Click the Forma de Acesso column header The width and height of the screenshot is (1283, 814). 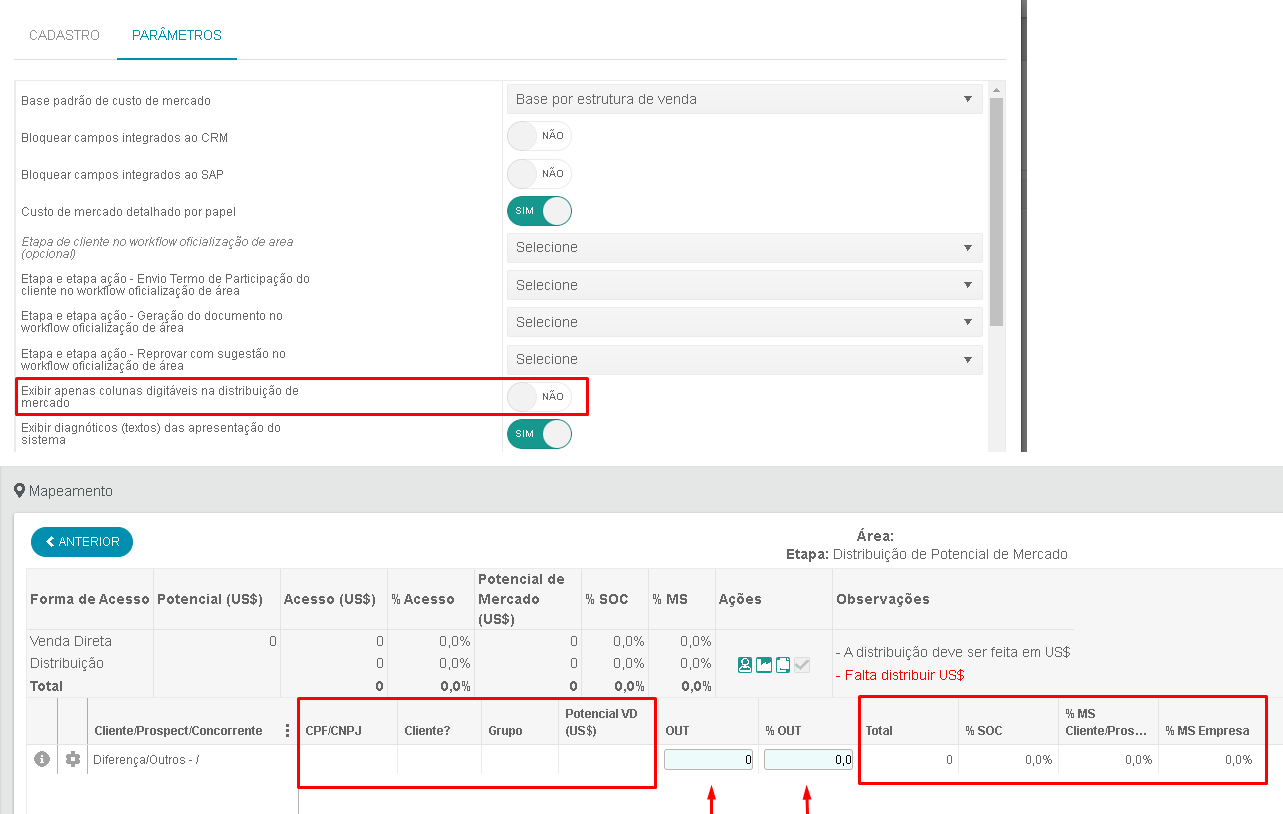[x=90, y=599]
